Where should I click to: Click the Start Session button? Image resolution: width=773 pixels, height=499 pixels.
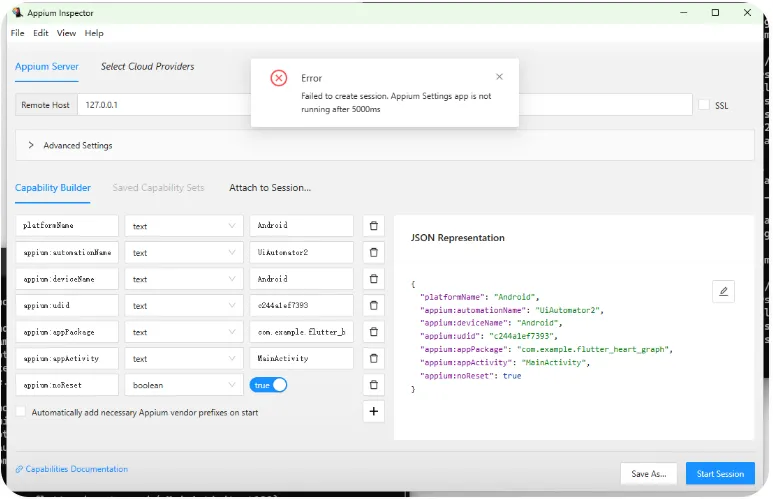click(720, 473)
